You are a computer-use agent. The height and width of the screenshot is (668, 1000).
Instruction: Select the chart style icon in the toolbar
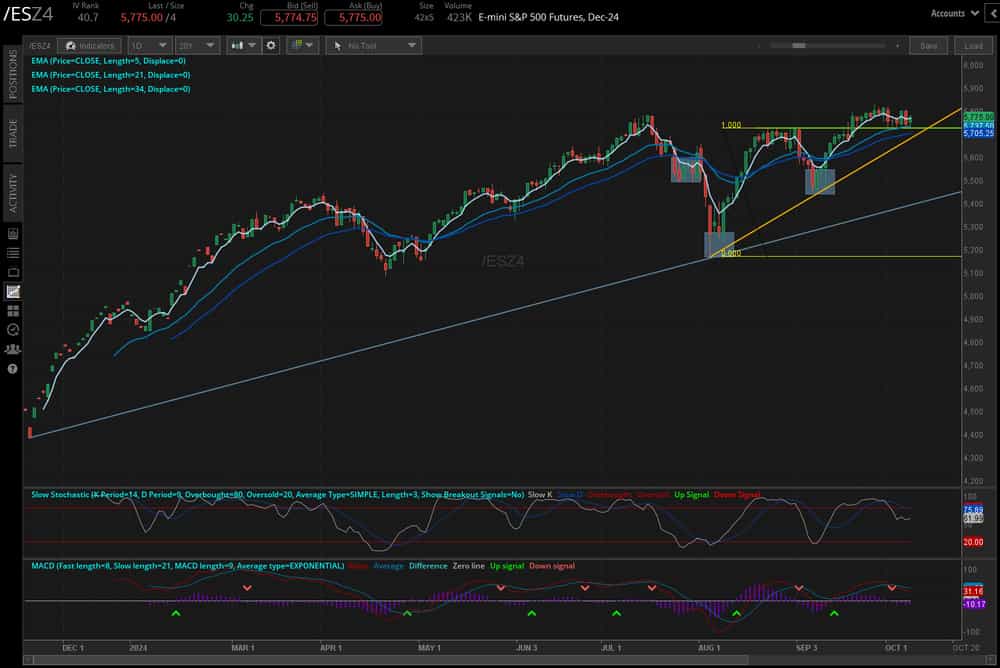(x=238, y=45)
